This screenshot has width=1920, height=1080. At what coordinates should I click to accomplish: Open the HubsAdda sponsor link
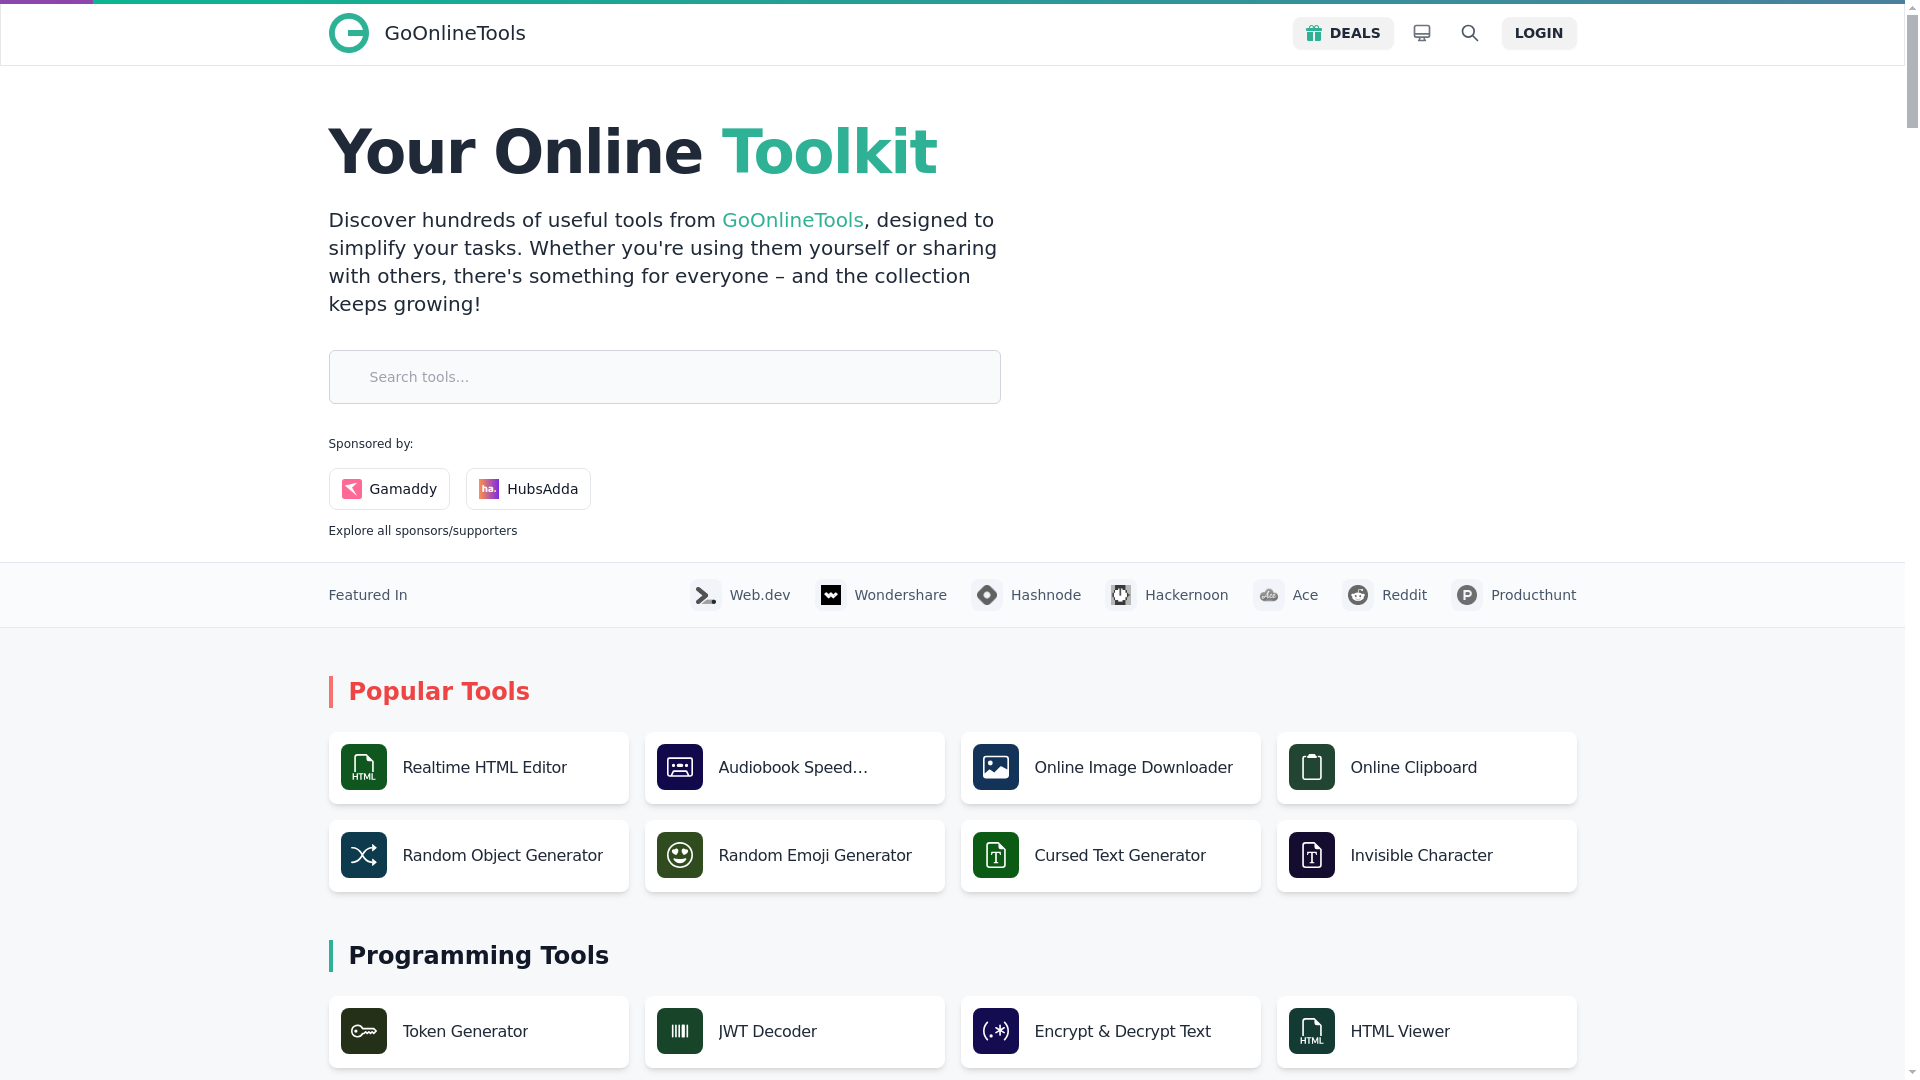(528, 489)
